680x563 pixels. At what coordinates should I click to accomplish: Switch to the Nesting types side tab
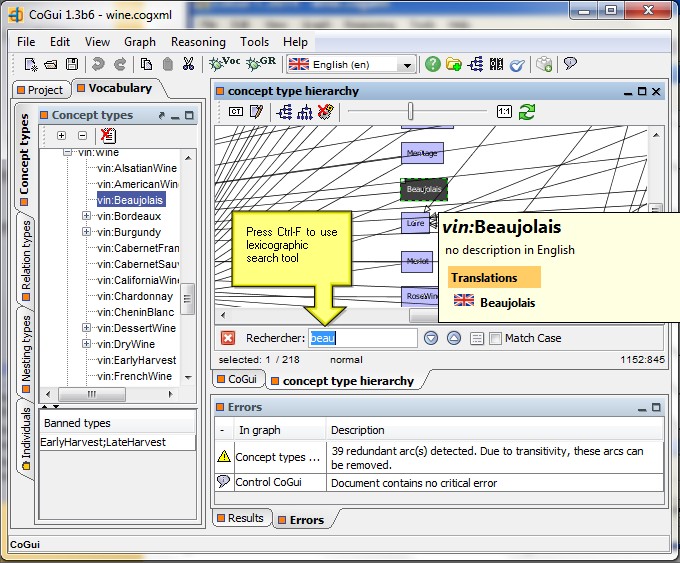point(26,354)
